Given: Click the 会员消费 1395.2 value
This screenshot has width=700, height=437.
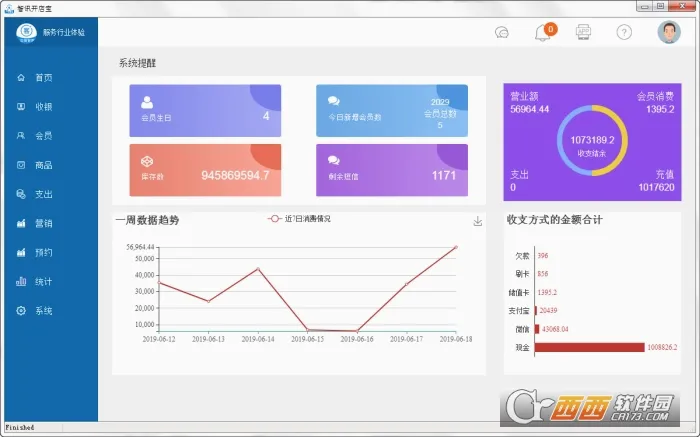Looking at the screenshot, I should click(x=660, y=109).
